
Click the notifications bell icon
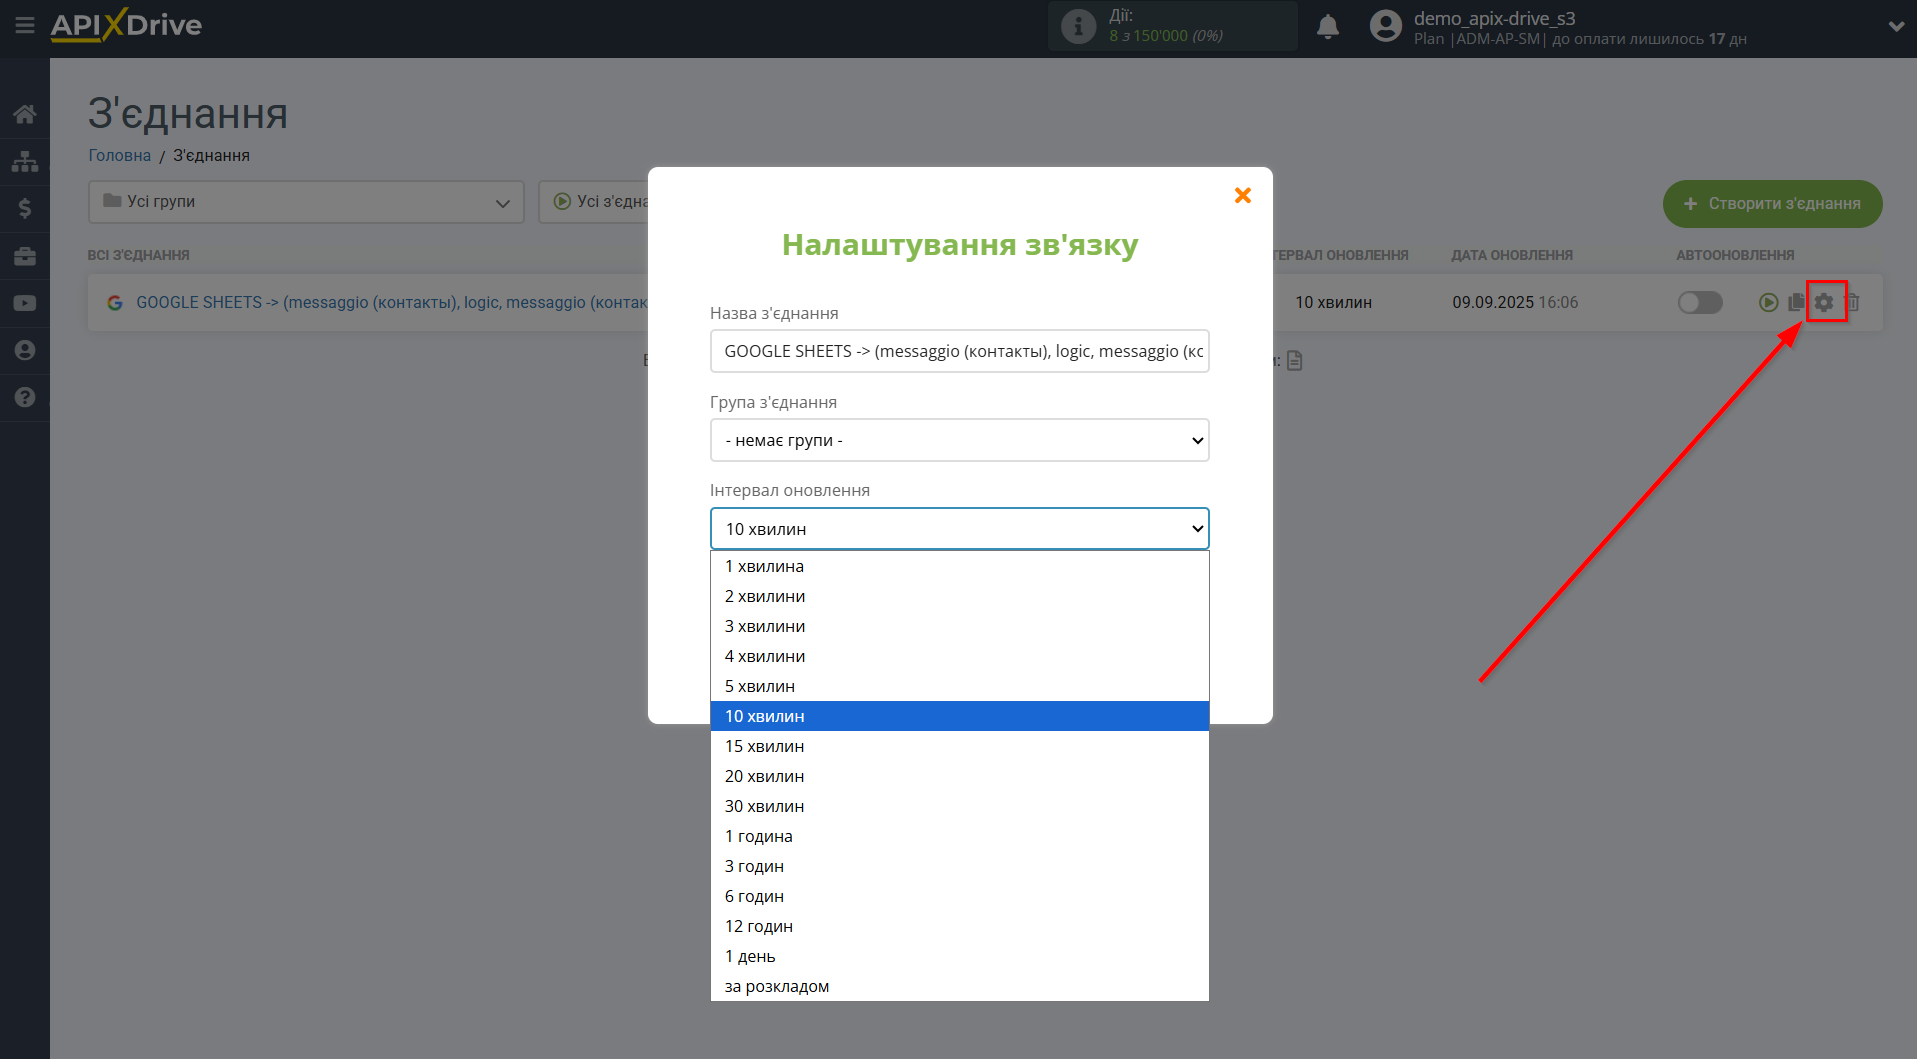click(x=1327, y=27)
